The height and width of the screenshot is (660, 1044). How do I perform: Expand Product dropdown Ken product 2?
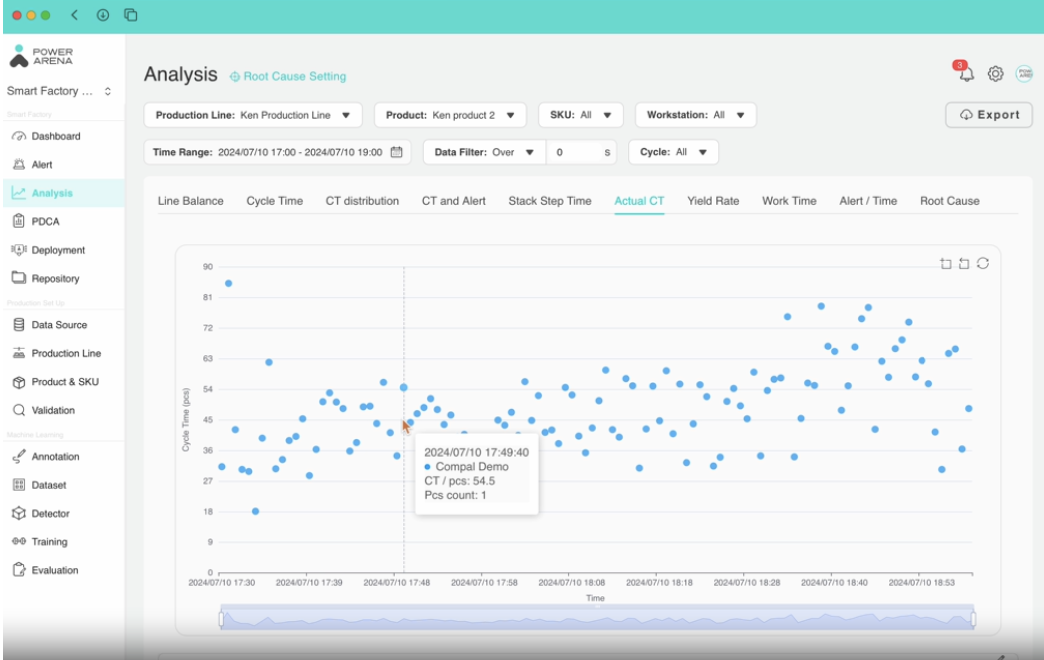tap(450, 115)
